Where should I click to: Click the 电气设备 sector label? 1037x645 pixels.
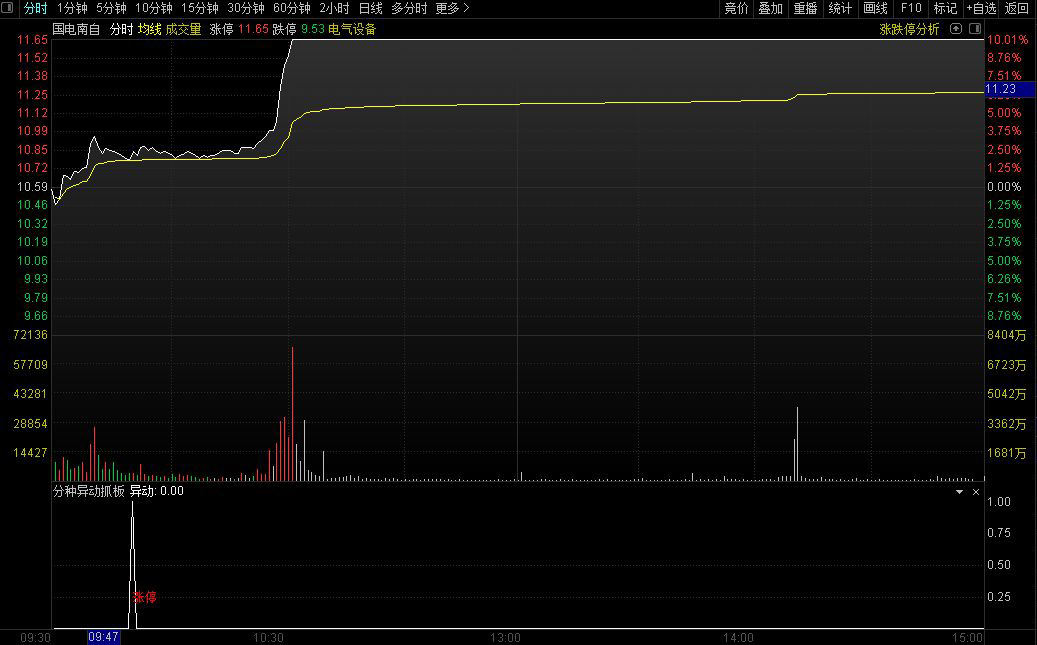coord(352,29)
